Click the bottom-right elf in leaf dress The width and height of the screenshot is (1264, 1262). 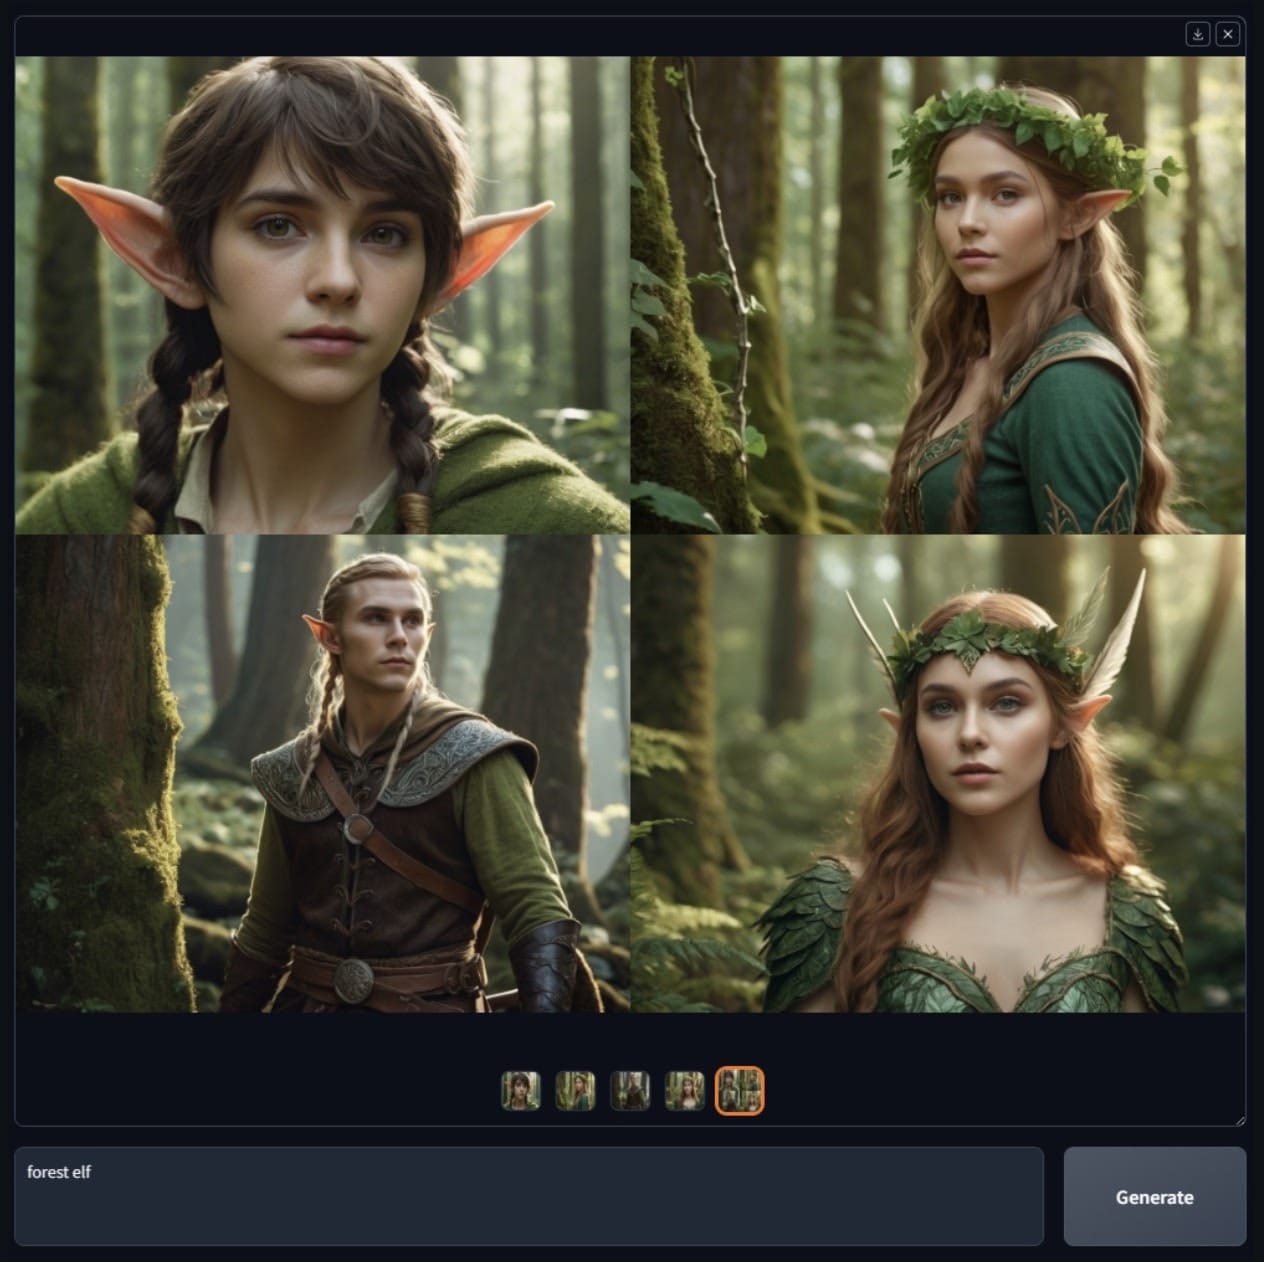click(x=938, y=773)
